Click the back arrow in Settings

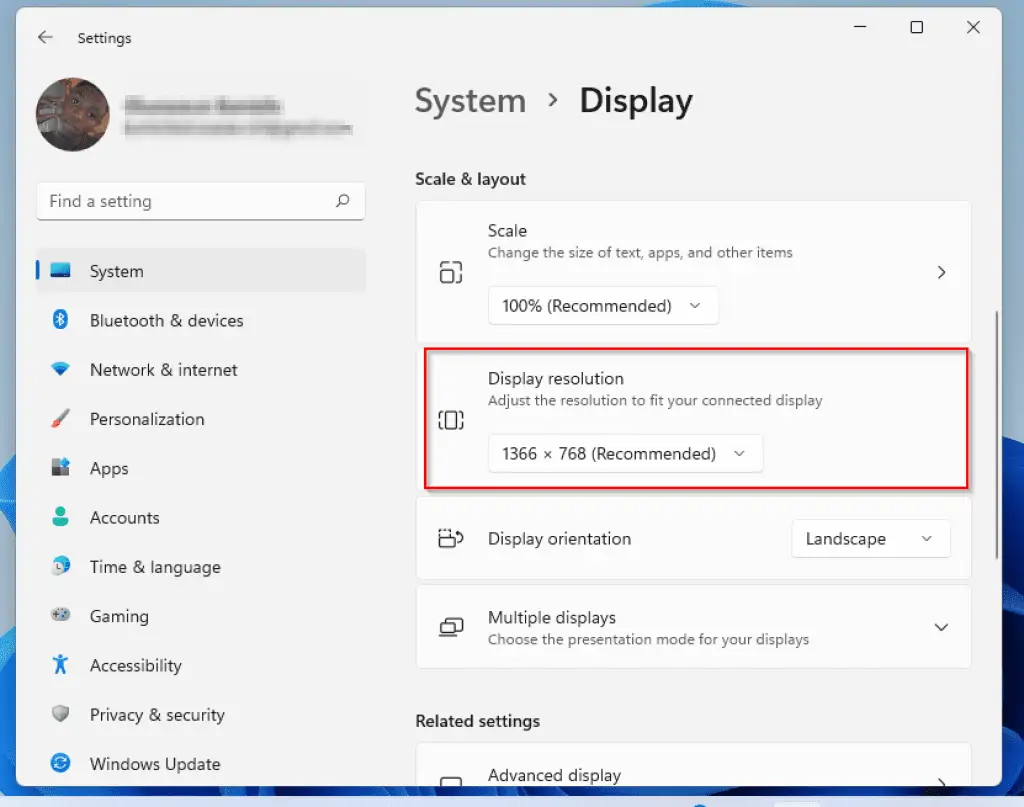[x=45, y=37]
